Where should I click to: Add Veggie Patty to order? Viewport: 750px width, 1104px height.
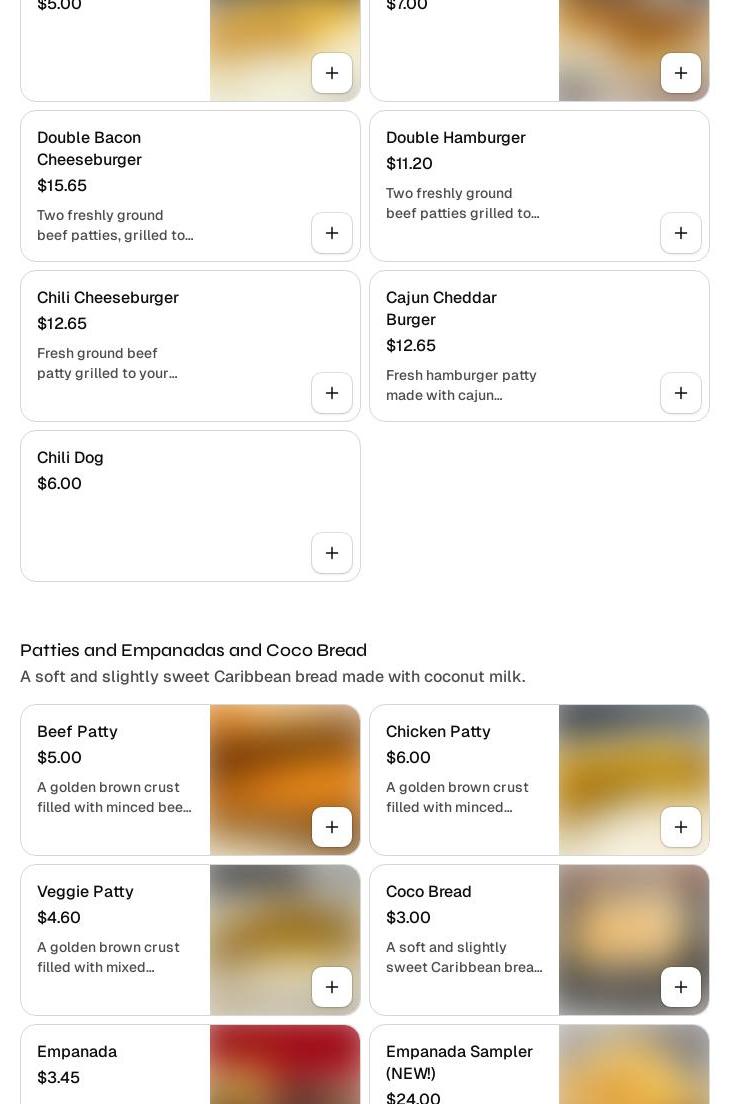(332, 987)
